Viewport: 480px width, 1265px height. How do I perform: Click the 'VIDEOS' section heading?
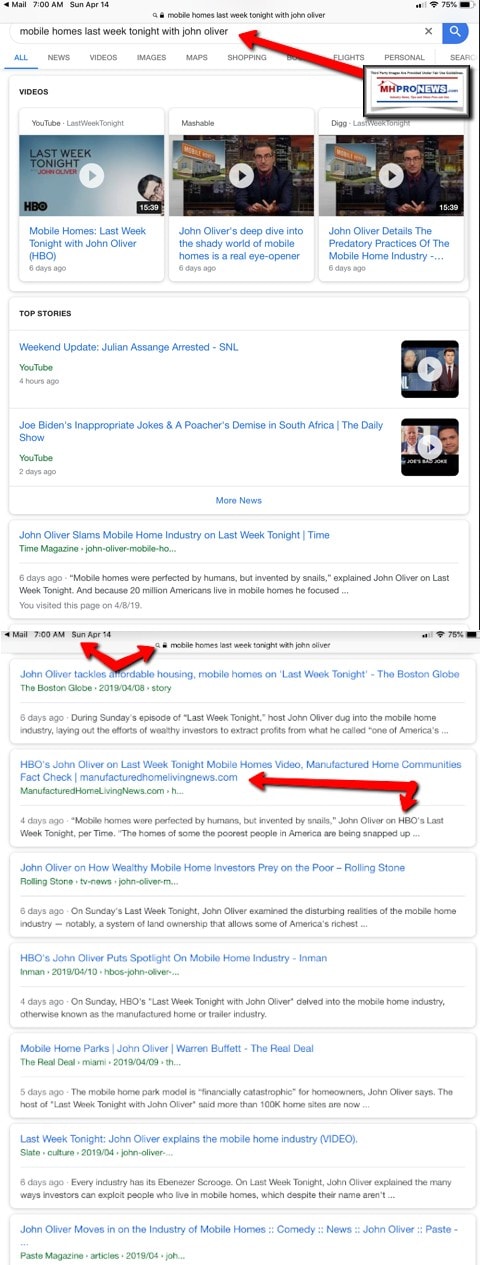click(x=35, y=91)
